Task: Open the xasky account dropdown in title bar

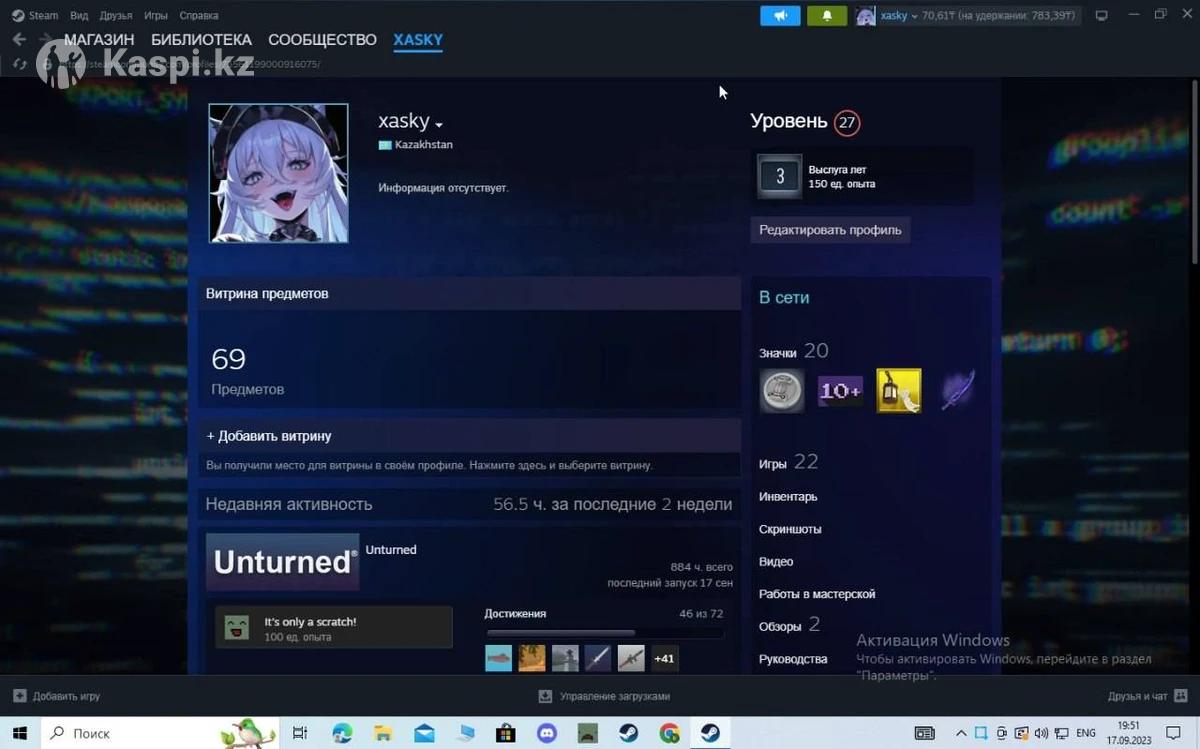Action: pos(899,16)
